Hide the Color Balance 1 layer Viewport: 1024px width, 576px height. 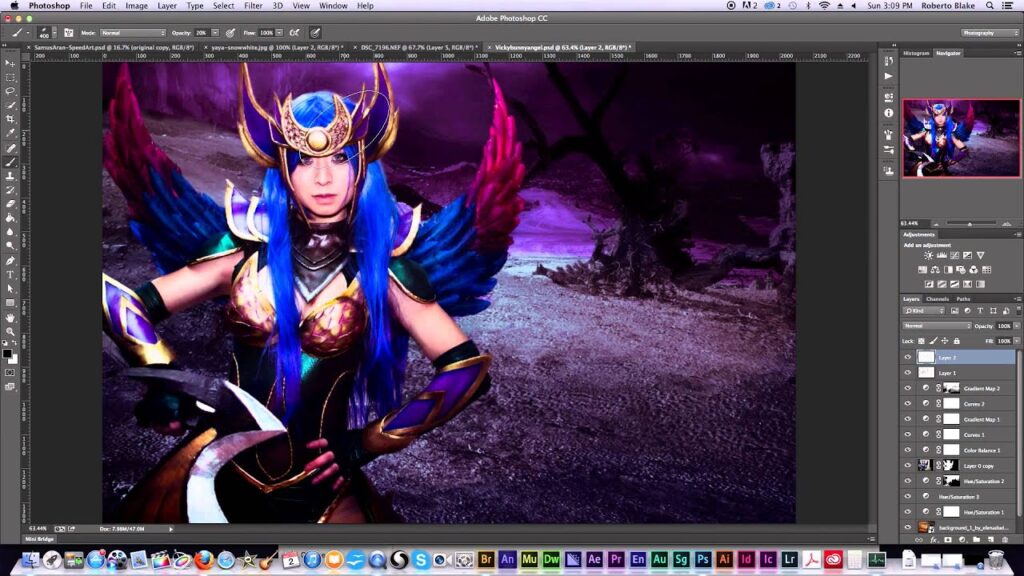tap(907, 450)
